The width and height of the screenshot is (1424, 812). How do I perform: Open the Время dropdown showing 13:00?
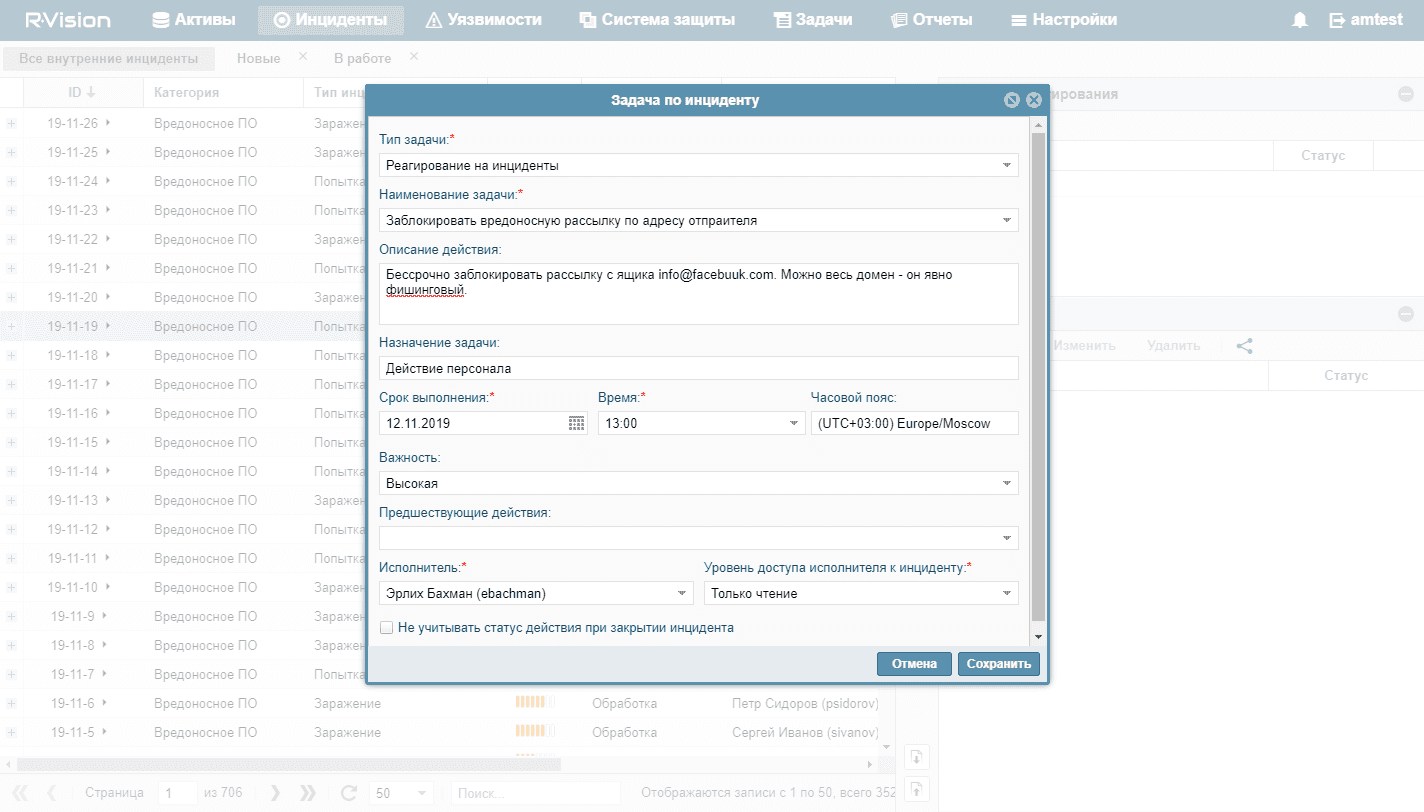[793, 423]
